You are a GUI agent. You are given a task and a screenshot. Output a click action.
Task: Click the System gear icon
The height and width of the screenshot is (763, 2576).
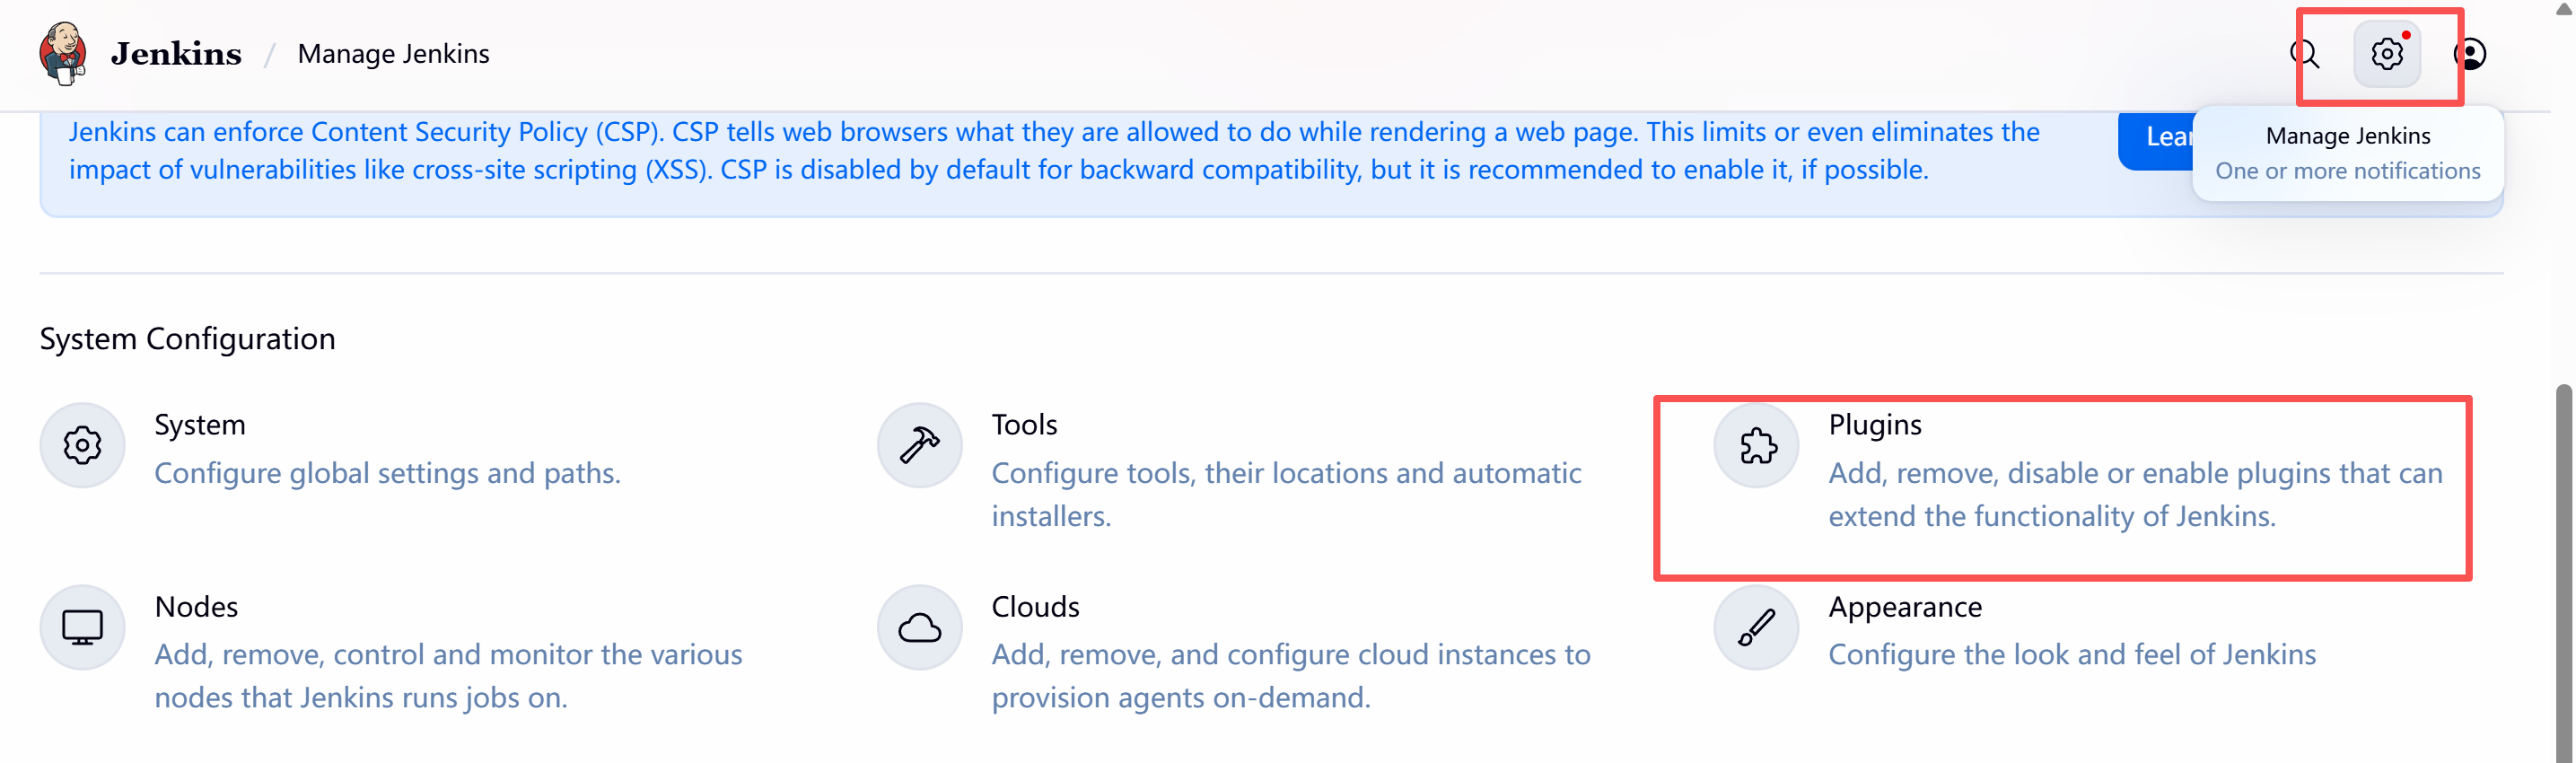click(82, 446)
